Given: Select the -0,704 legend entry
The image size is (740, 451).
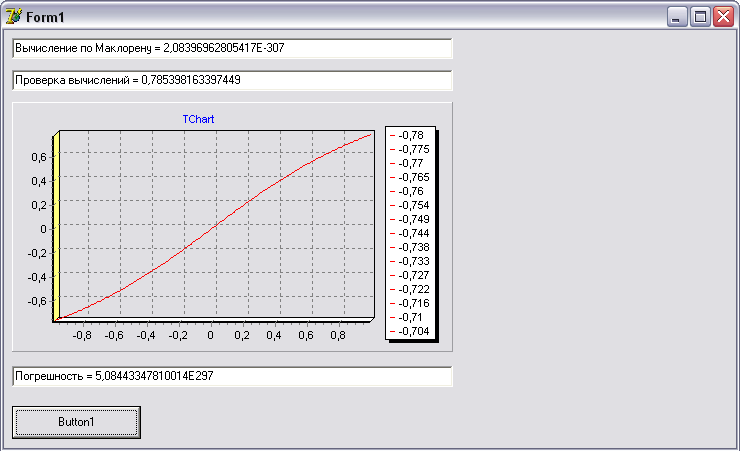Looking at the screenshot, I should click(x=411, y=331).
